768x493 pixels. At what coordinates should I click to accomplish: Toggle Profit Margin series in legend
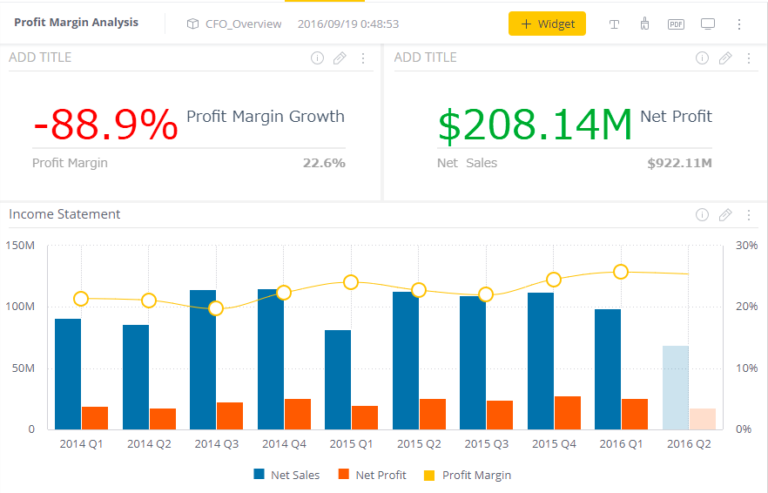tap(467, 475)
